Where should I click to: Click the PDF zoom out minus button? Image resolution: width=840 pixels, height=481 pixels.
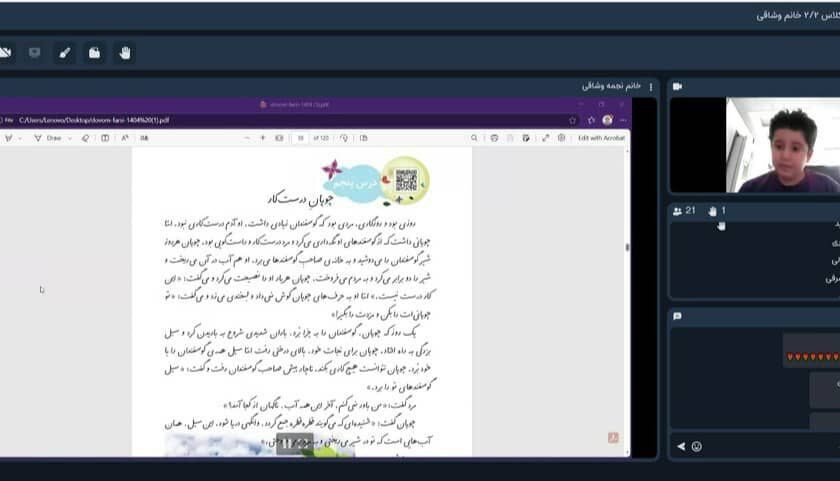pos(246,138)
